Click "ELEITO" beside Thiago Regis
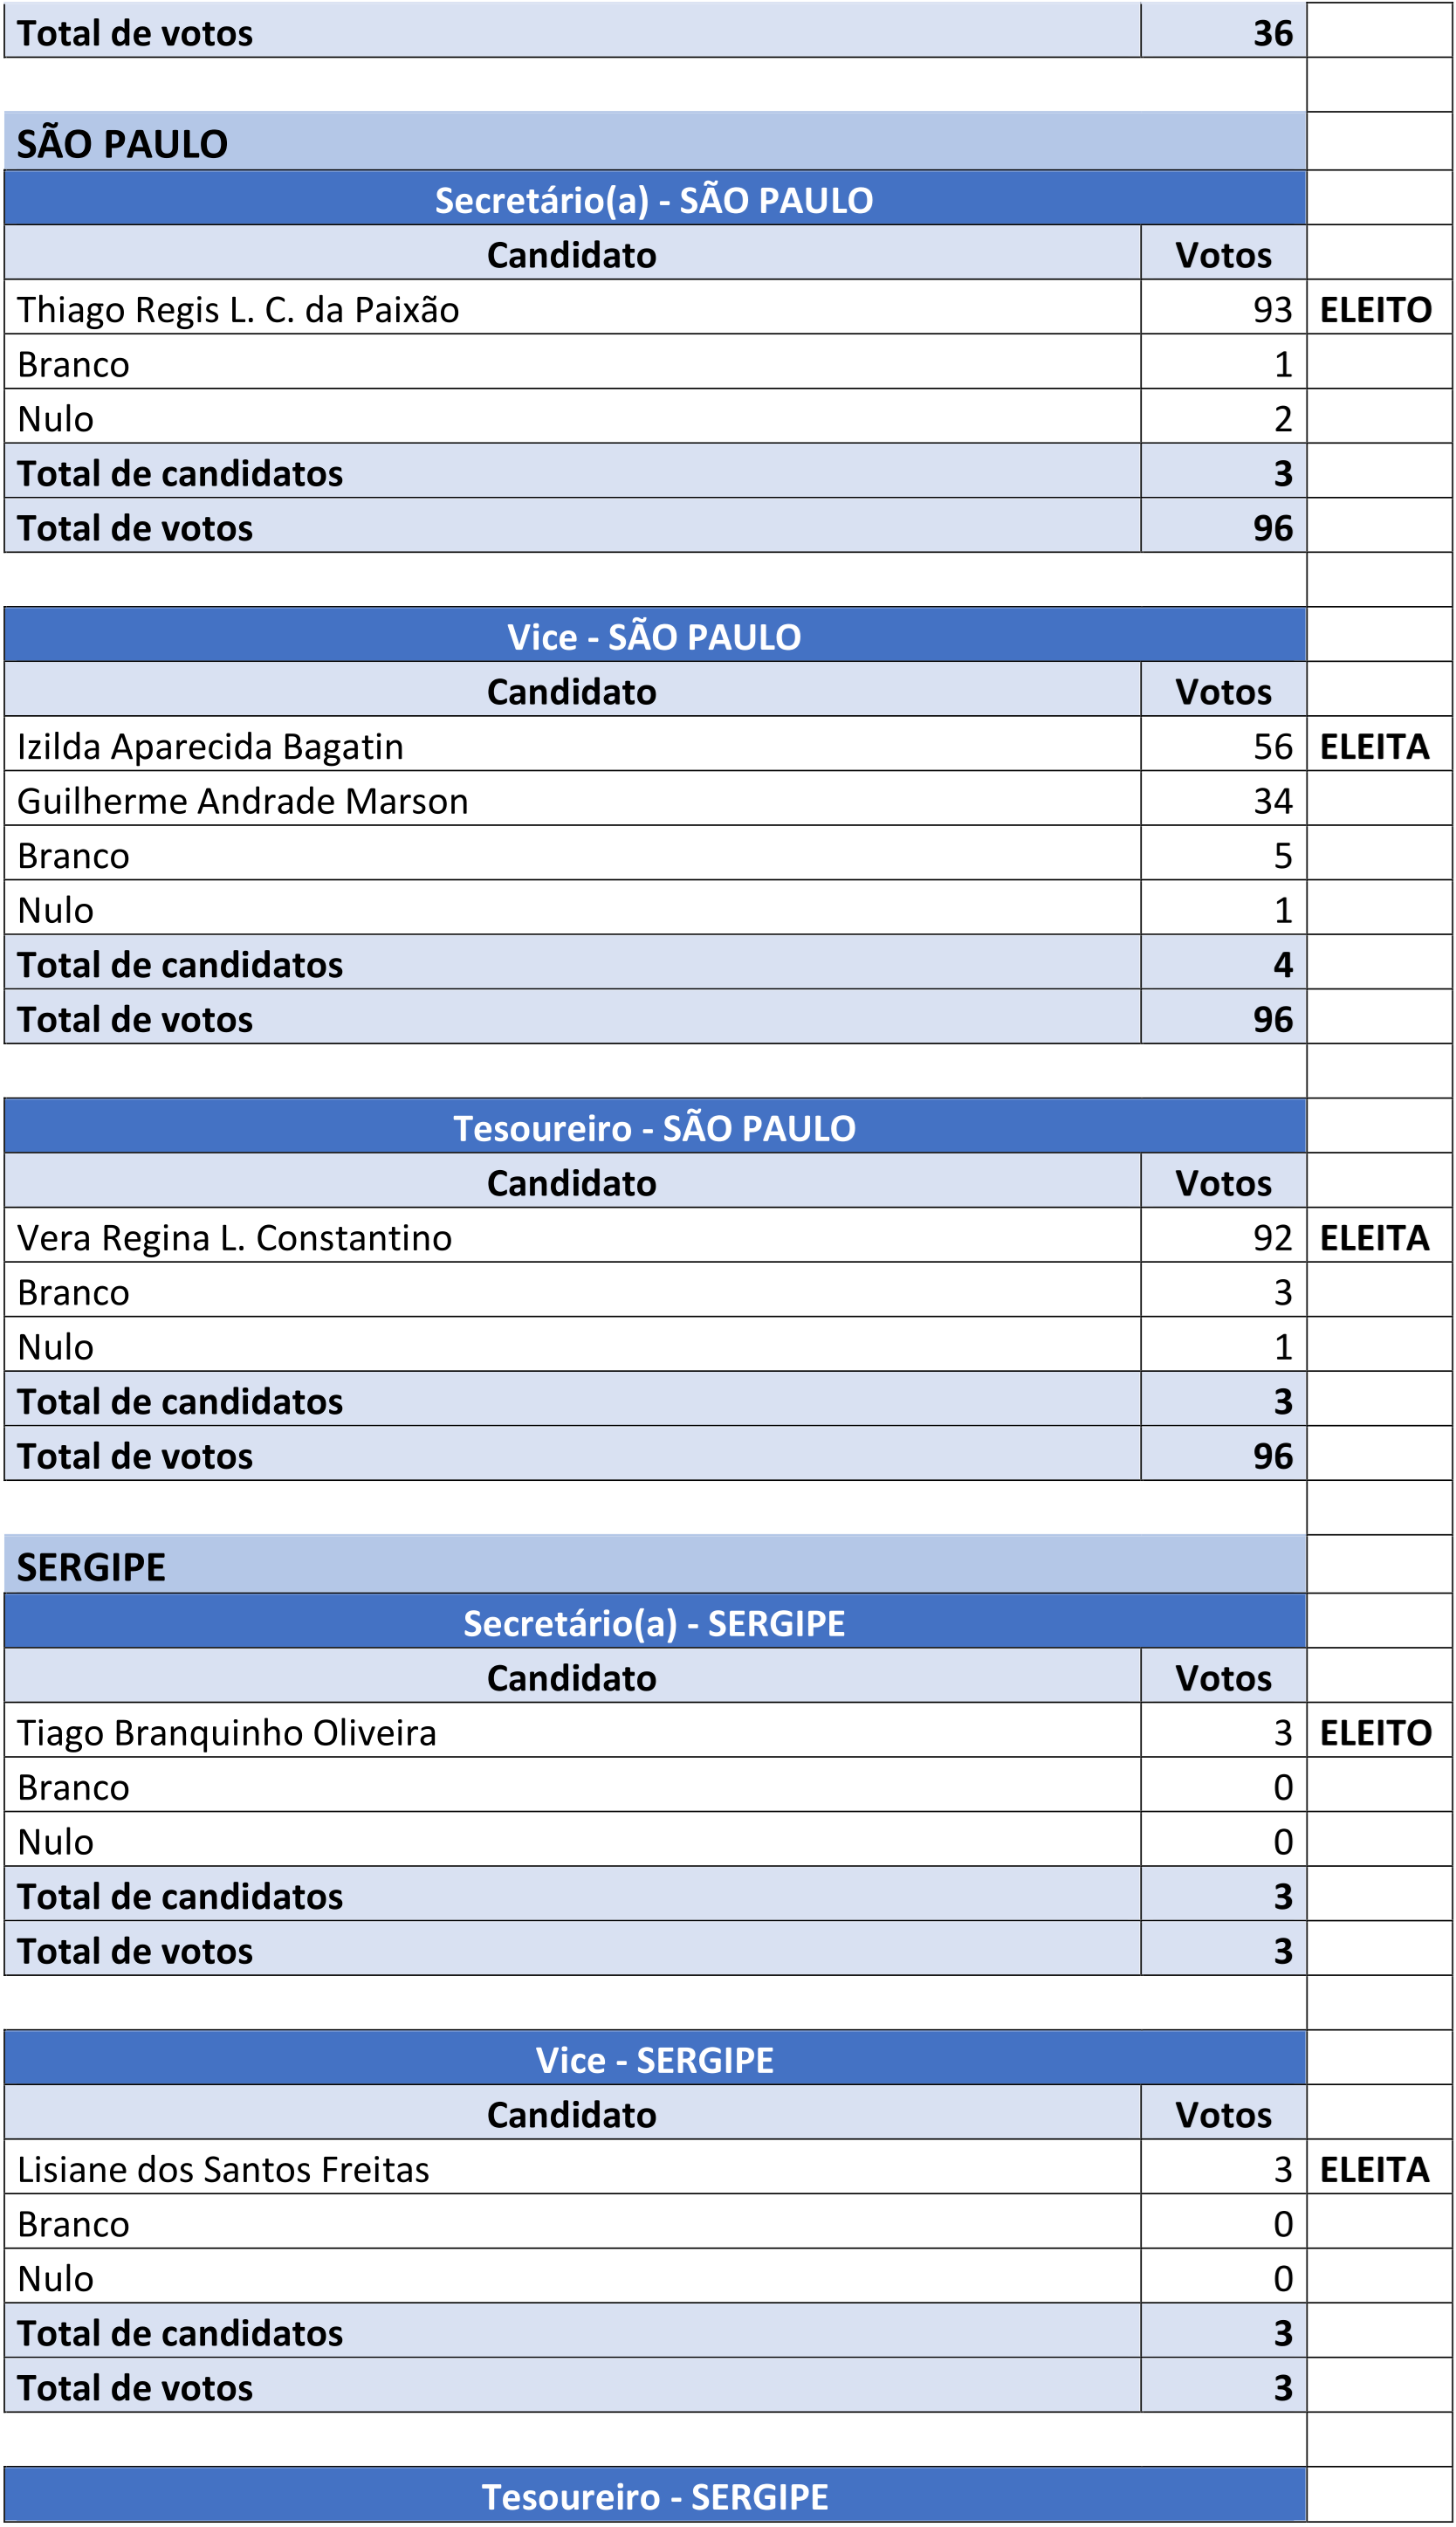The width and height of the screenshot is (1456, 2527). (x=1375, y=310)
